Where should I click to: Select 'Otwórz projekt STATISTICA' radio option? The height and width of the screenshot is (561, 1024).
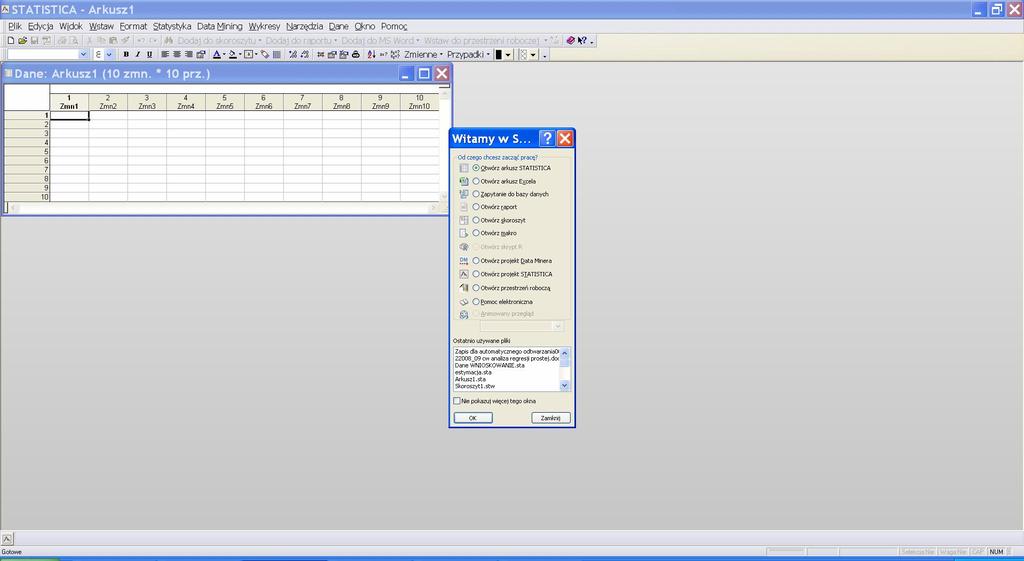click(x=475, y=274)
